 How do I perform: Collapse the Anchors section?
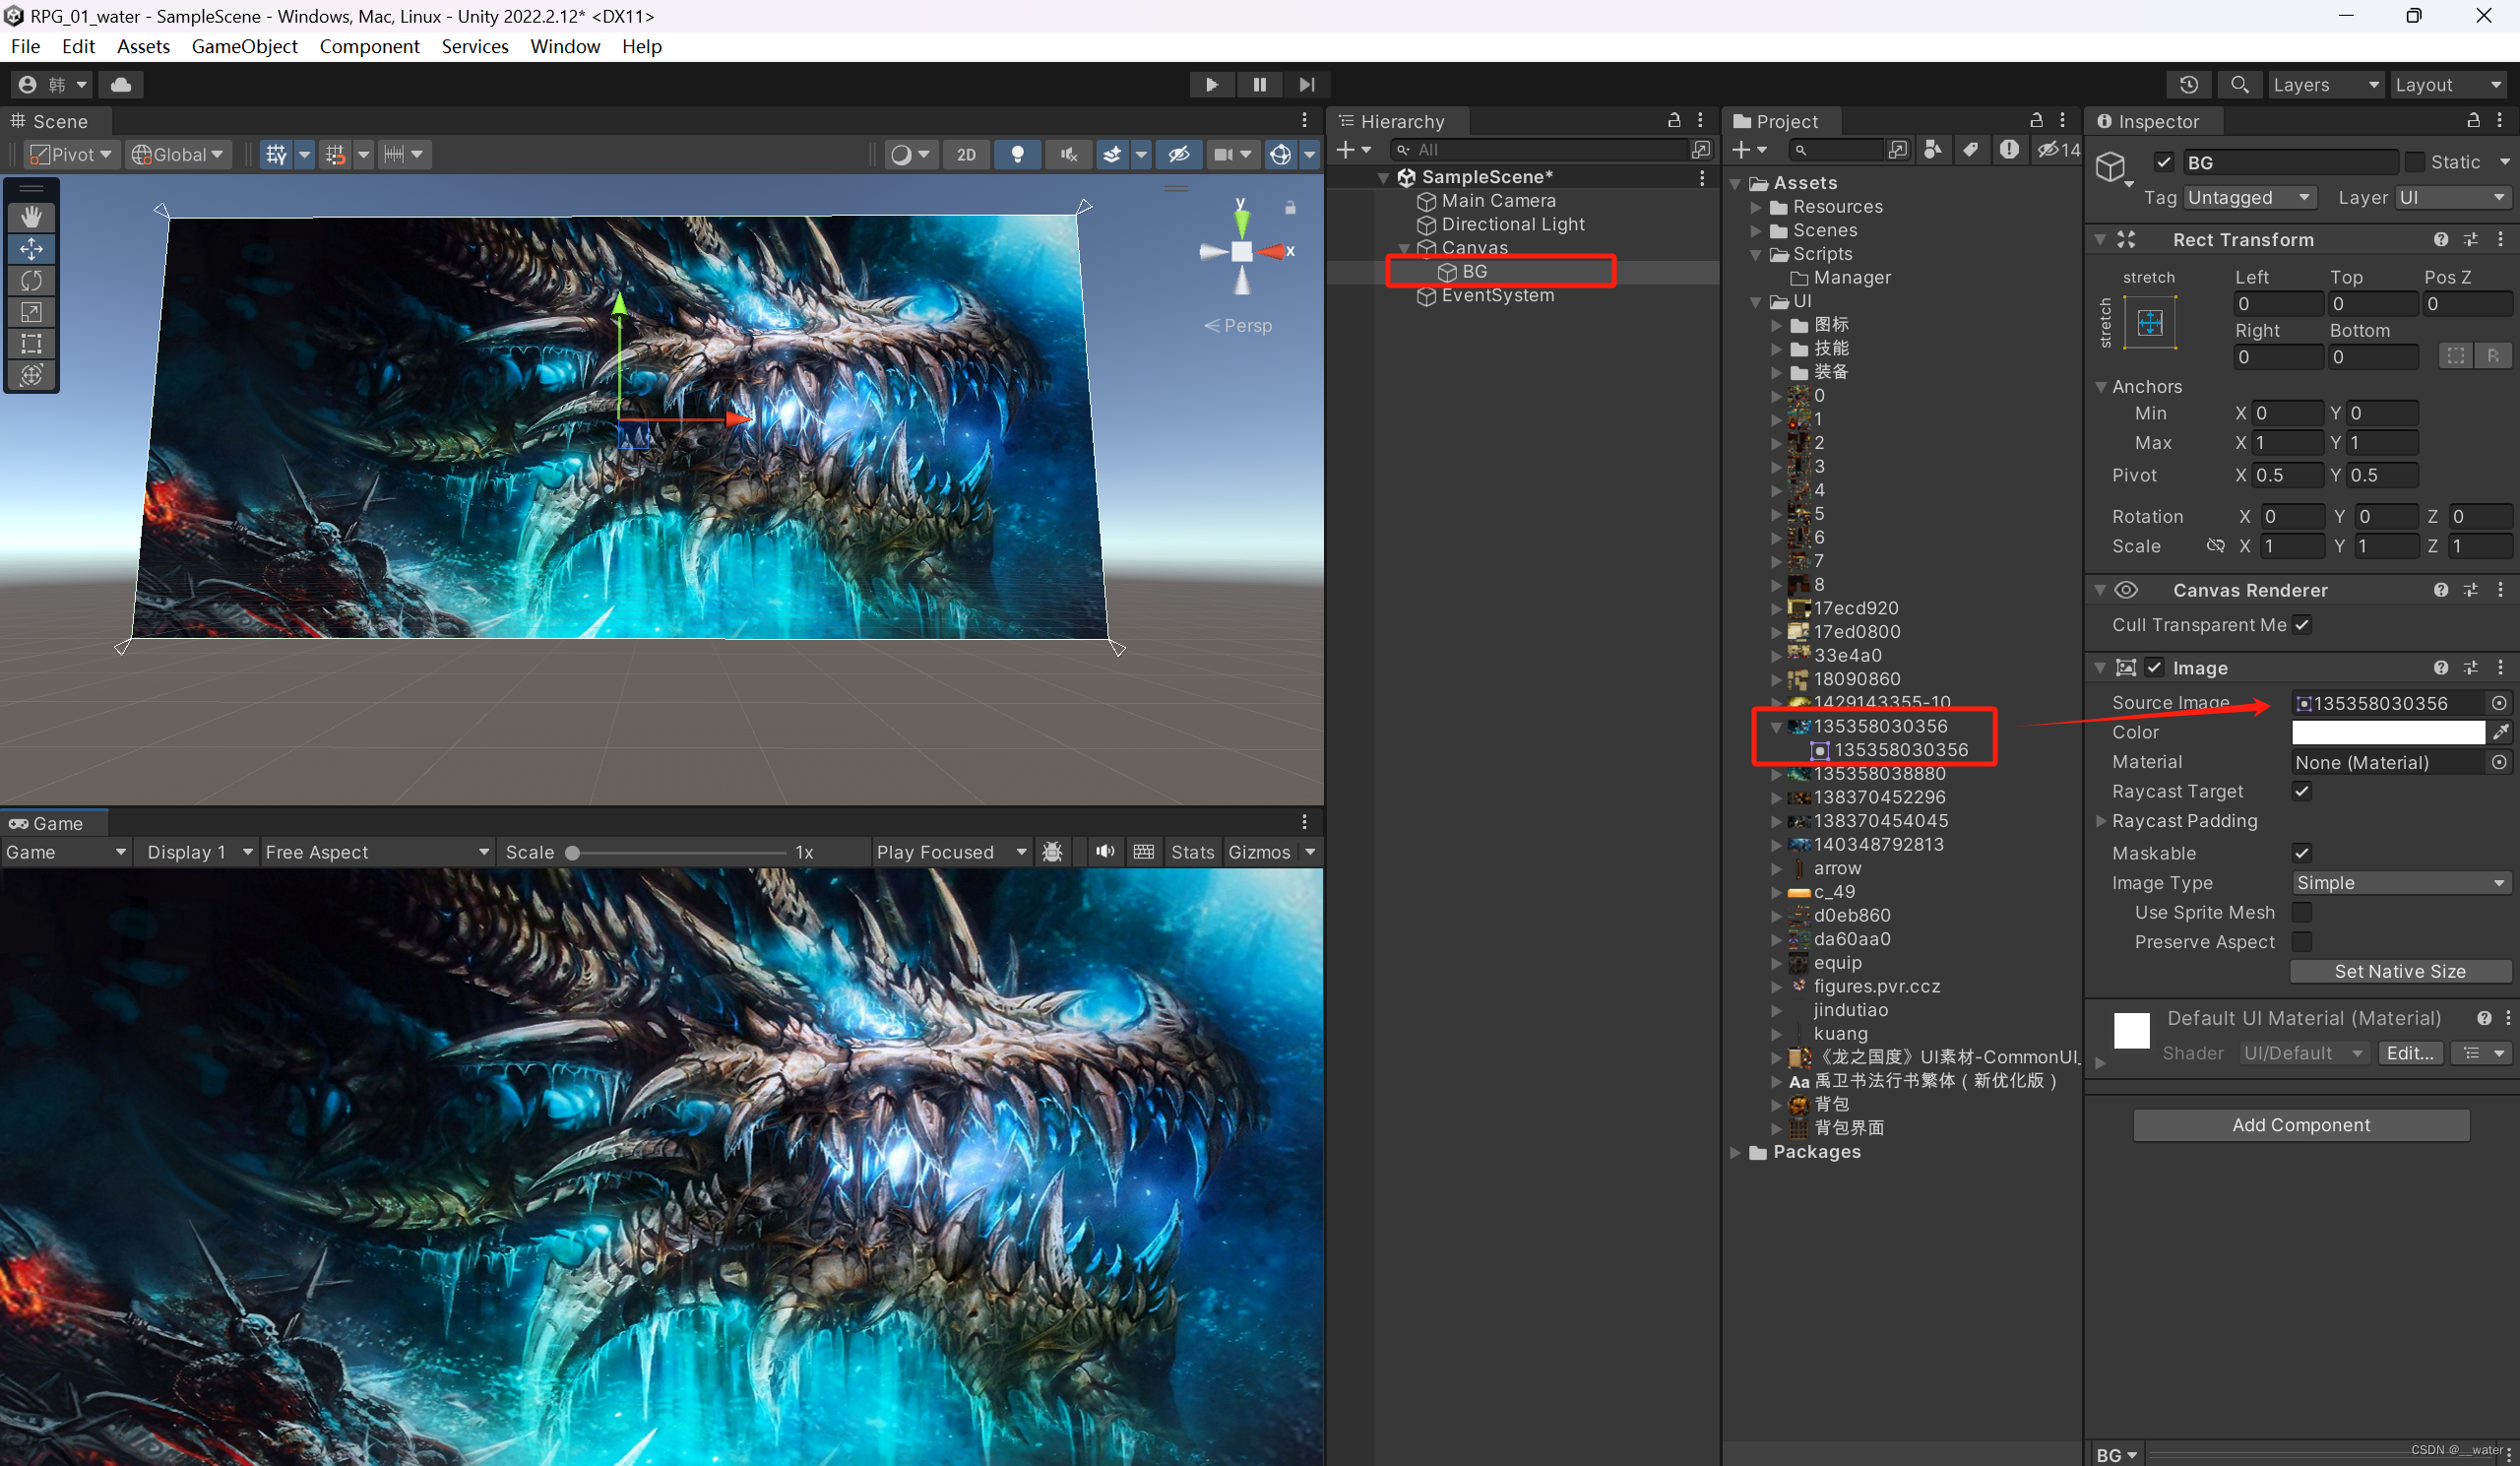click(2101, 387)
